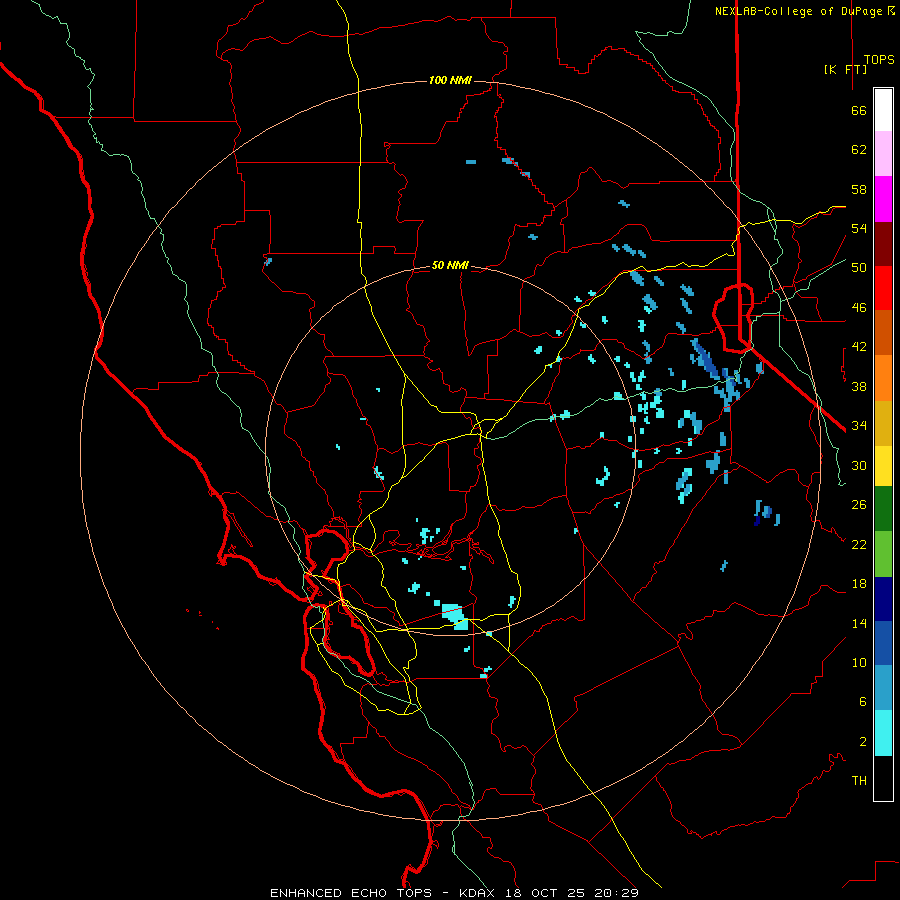Click the dark navy echo spot east of the 50 NMI ring
This screenshot has width=900, height=900.
coord(757,521)
